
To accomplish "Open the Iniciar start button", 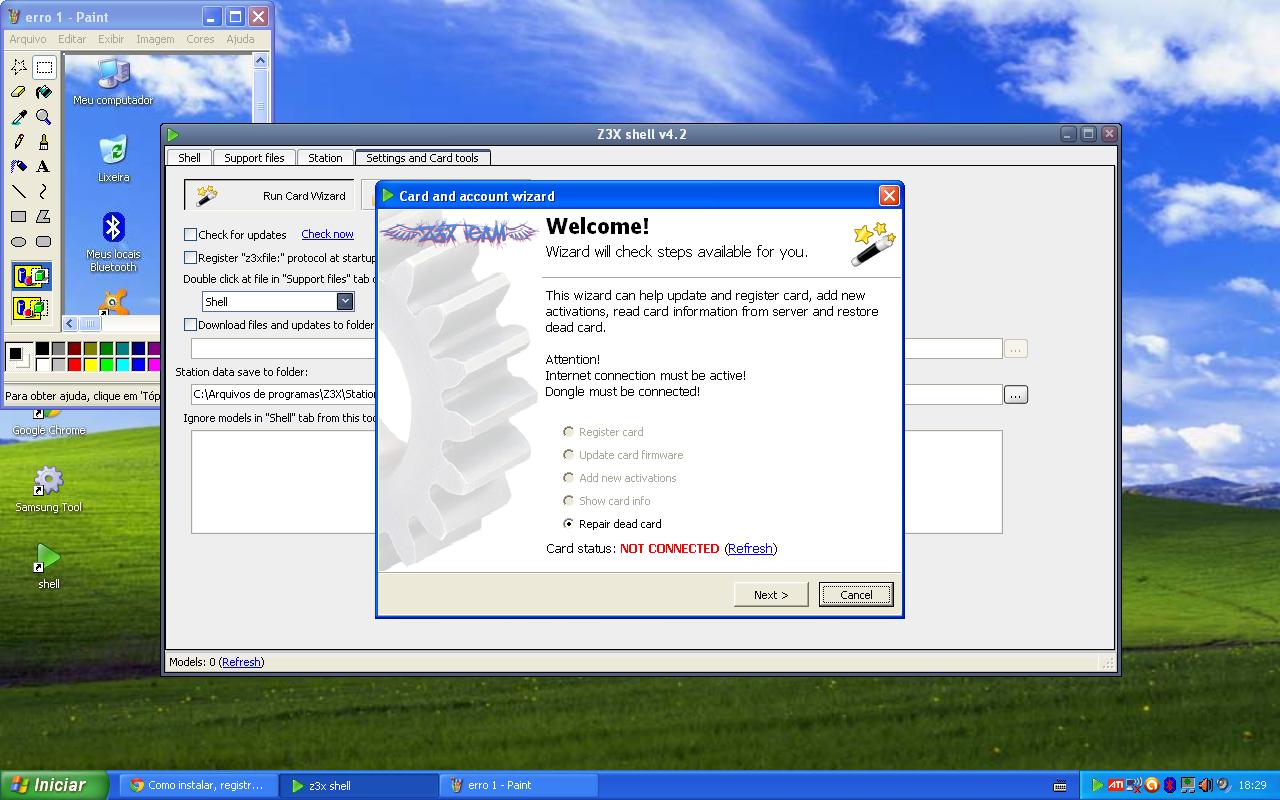I will coord(54,785).
